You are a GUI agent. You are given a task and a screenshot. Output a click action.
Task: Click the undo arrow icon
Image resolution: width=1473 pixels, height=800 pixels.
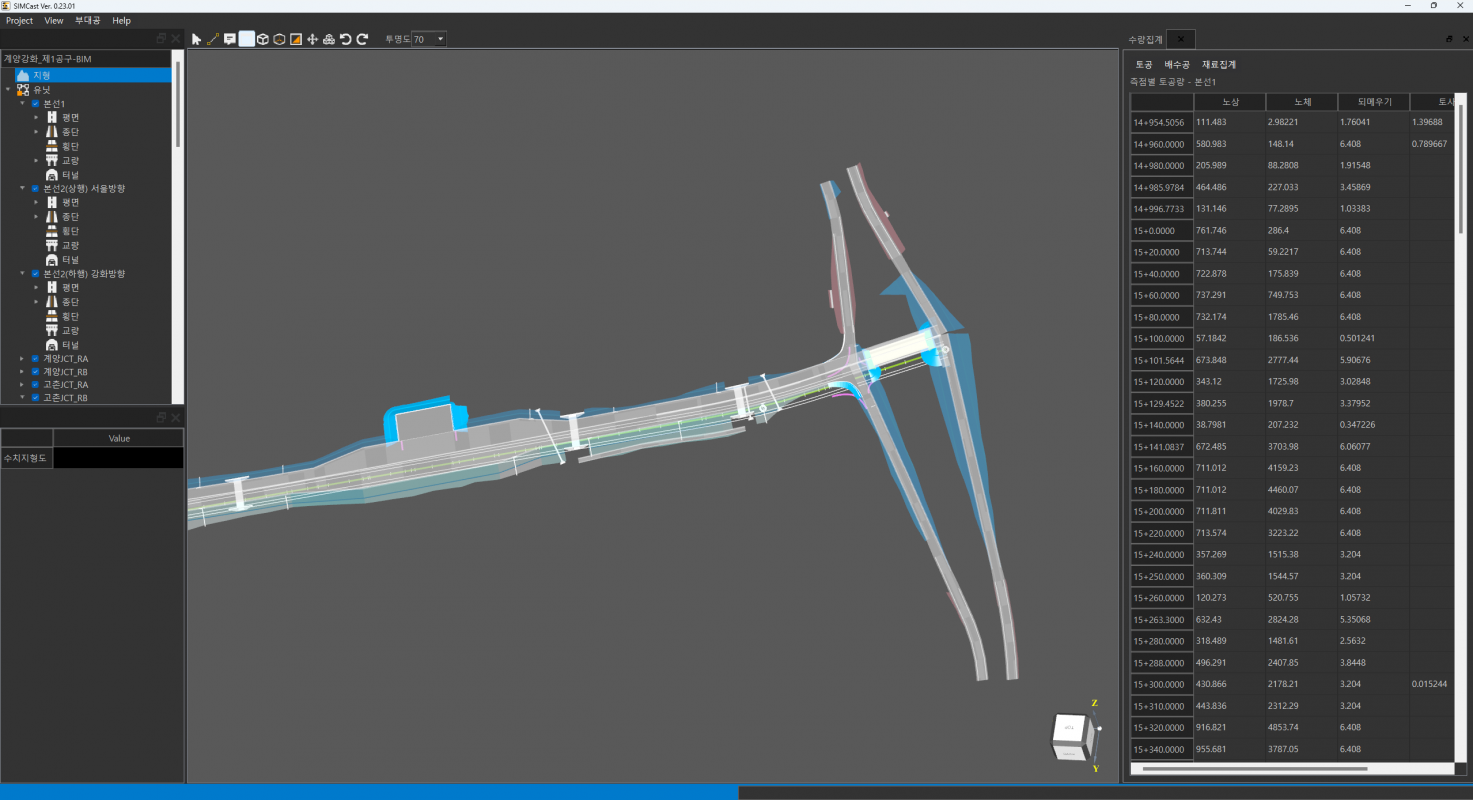click(345, 39)
